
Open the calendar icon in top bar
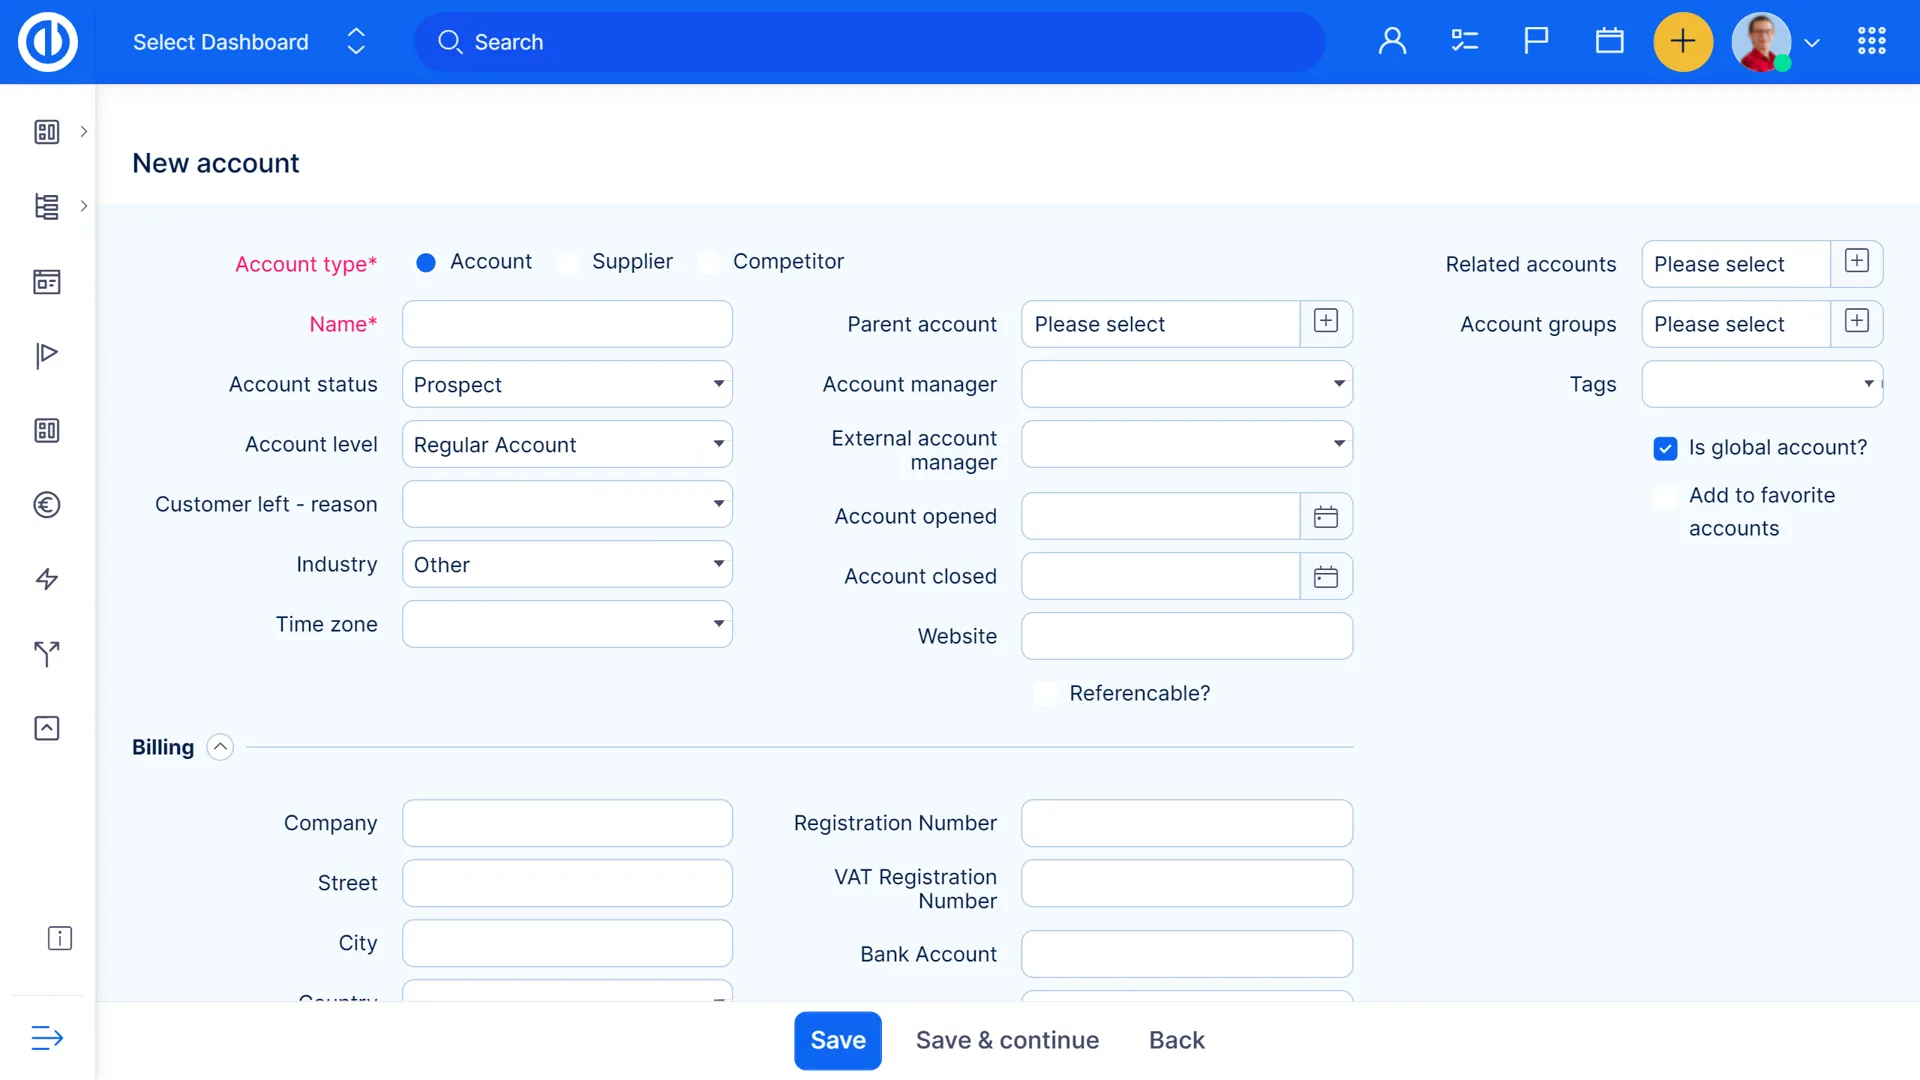(x=1609, y=41)
